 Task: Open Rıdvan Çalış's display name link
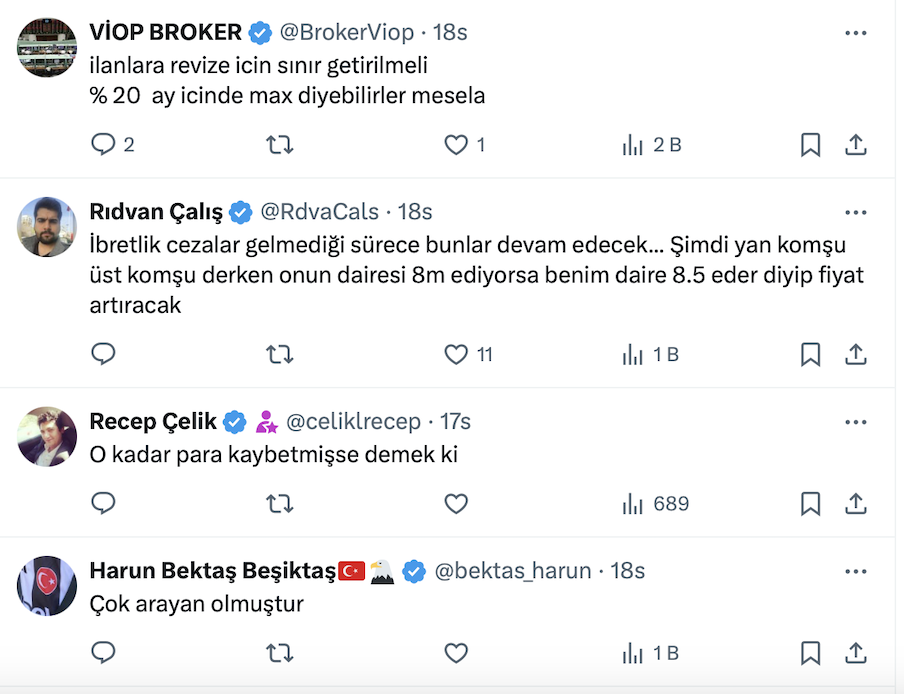click(x=156, y=212)
